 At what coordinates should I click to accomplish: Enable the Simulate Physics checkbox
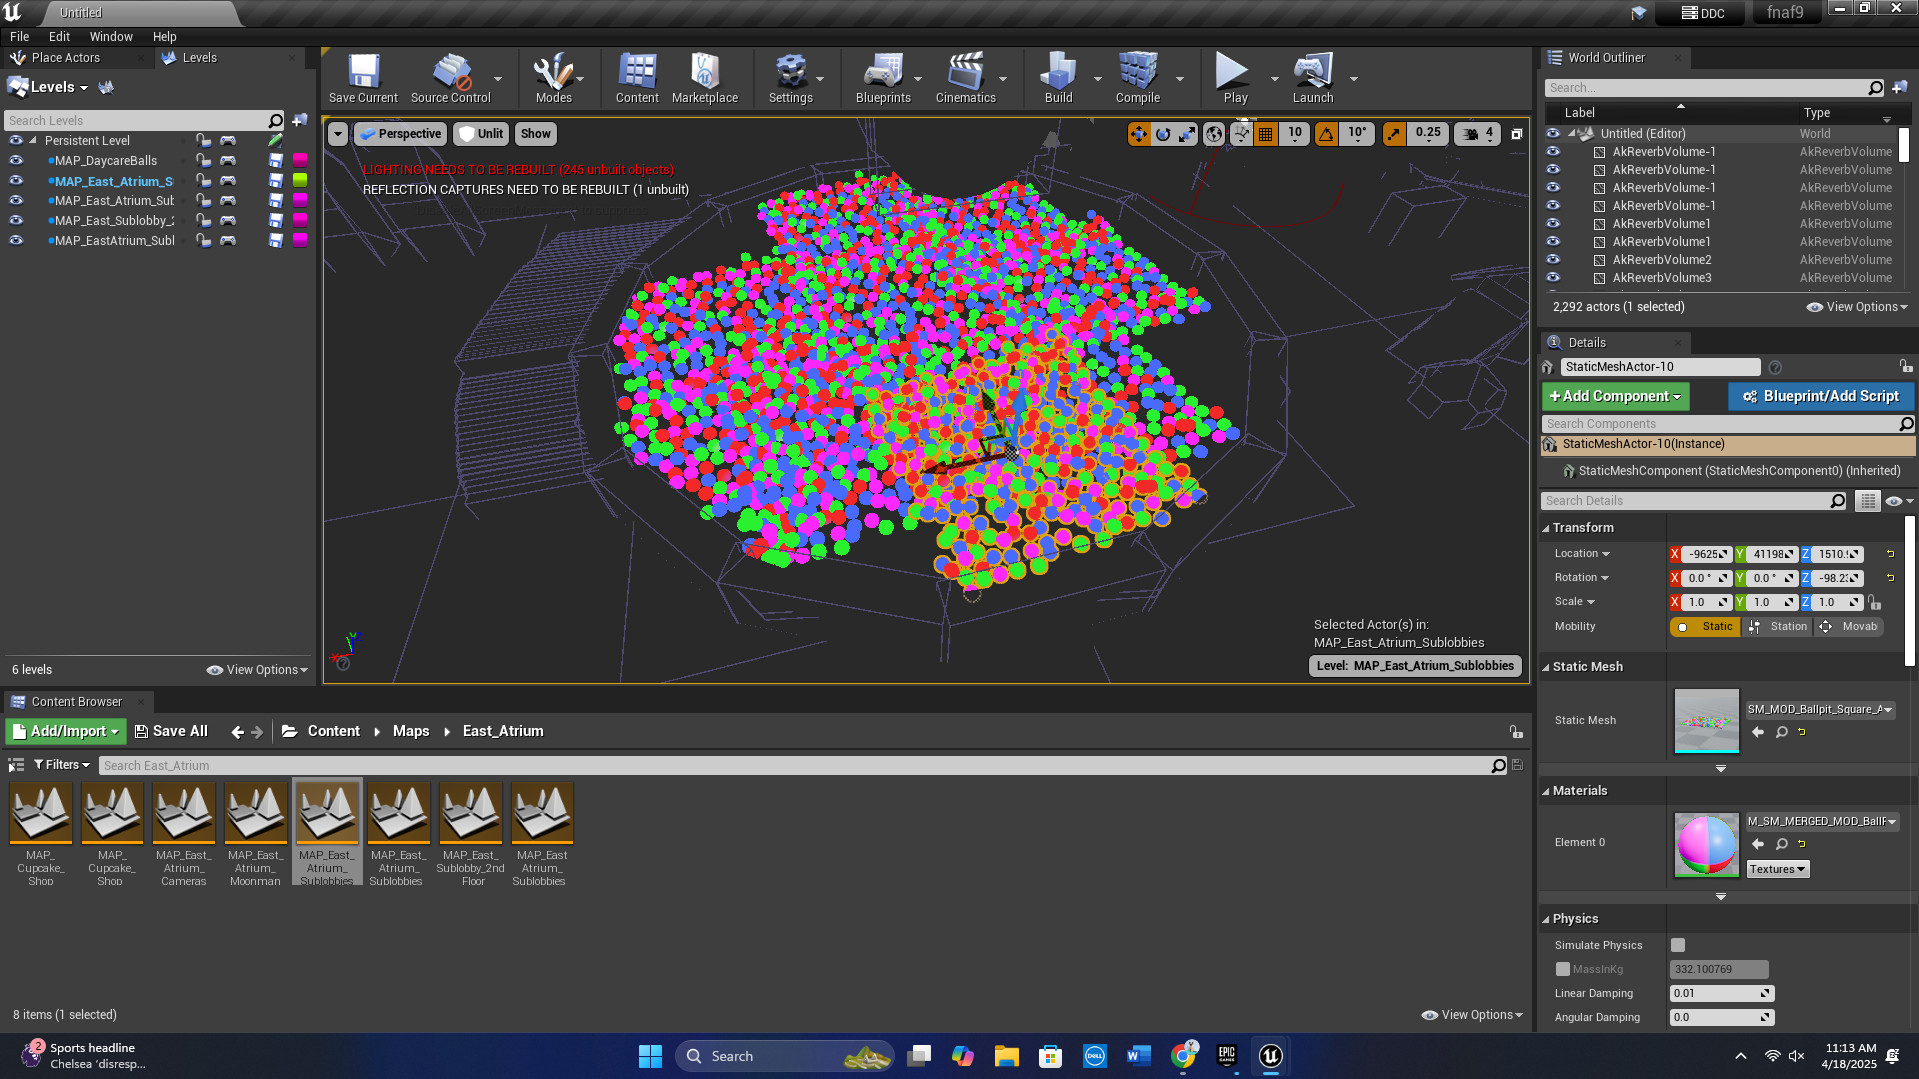(1678, 945)
